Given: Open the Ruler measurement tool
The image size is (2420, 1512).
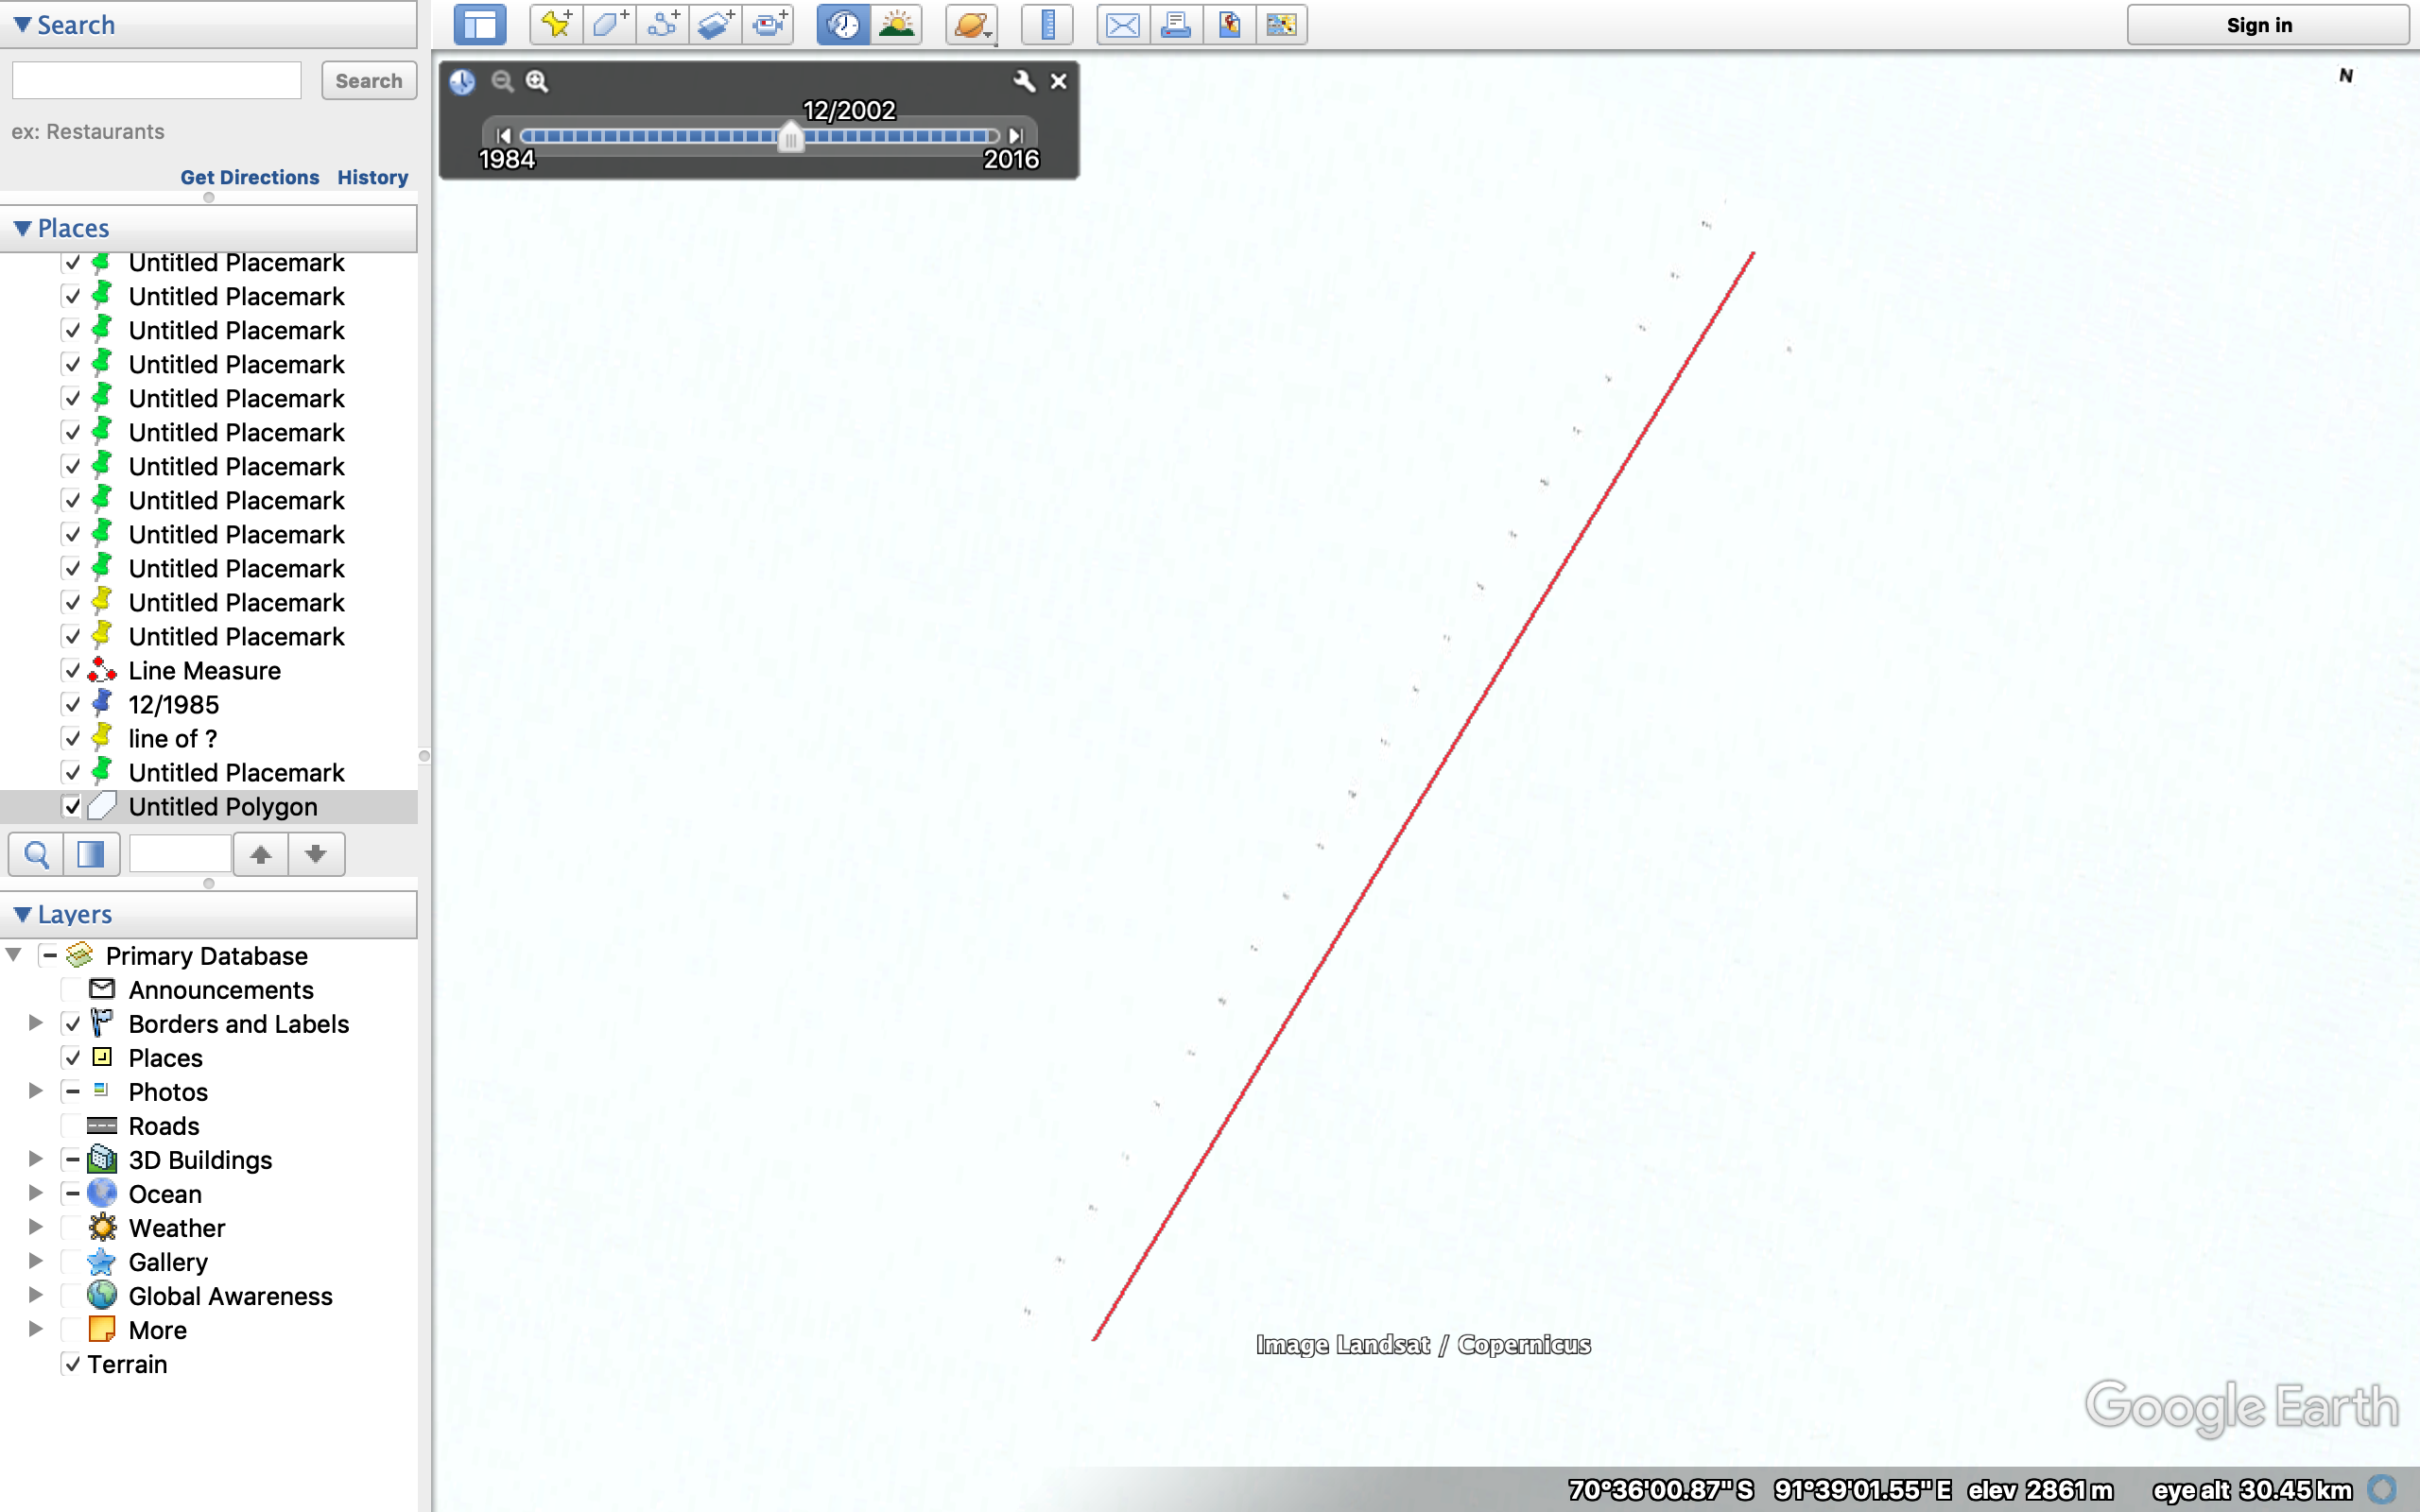Looking at the screenshot, I should [1046, 24].
